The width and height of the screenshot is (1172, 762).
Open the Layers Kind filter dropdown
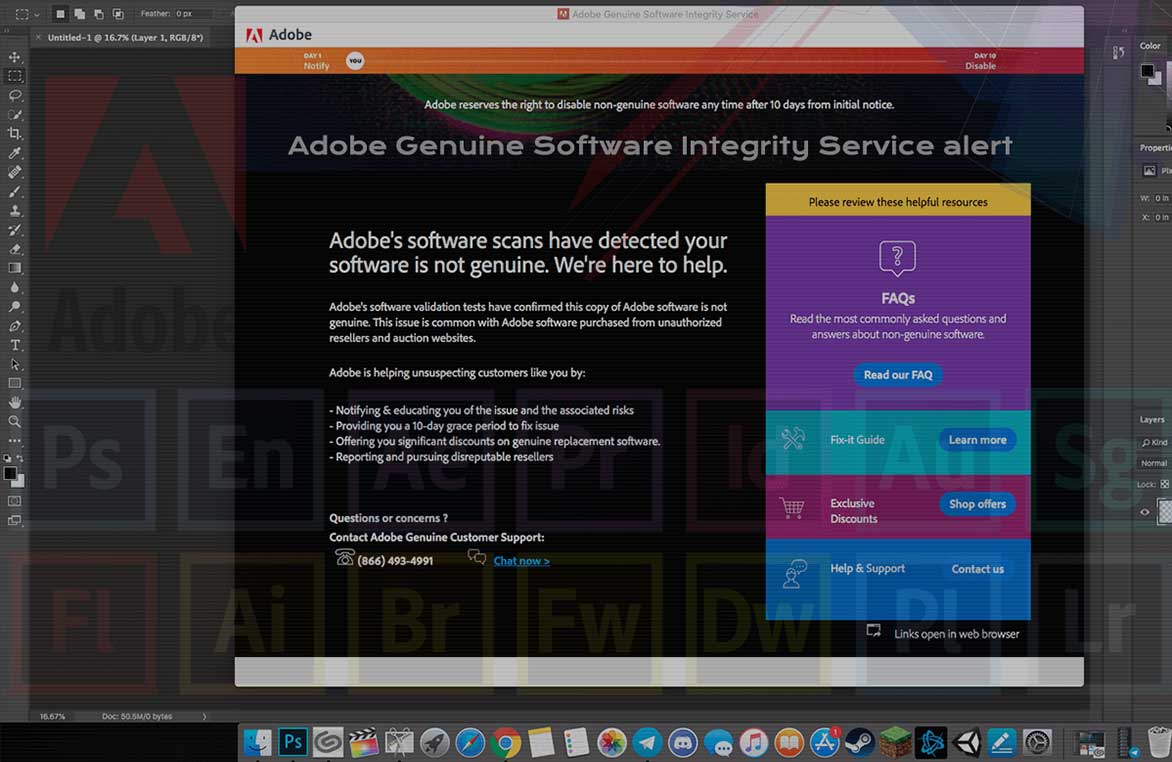pos(1155,443)
